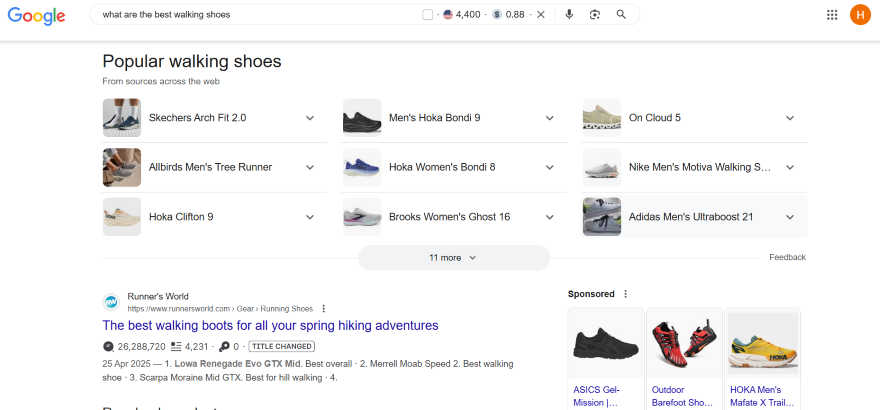880x410 pixels.
Task: Open Hoka Clifton 9 thumbnail
Action: [122, 216]
